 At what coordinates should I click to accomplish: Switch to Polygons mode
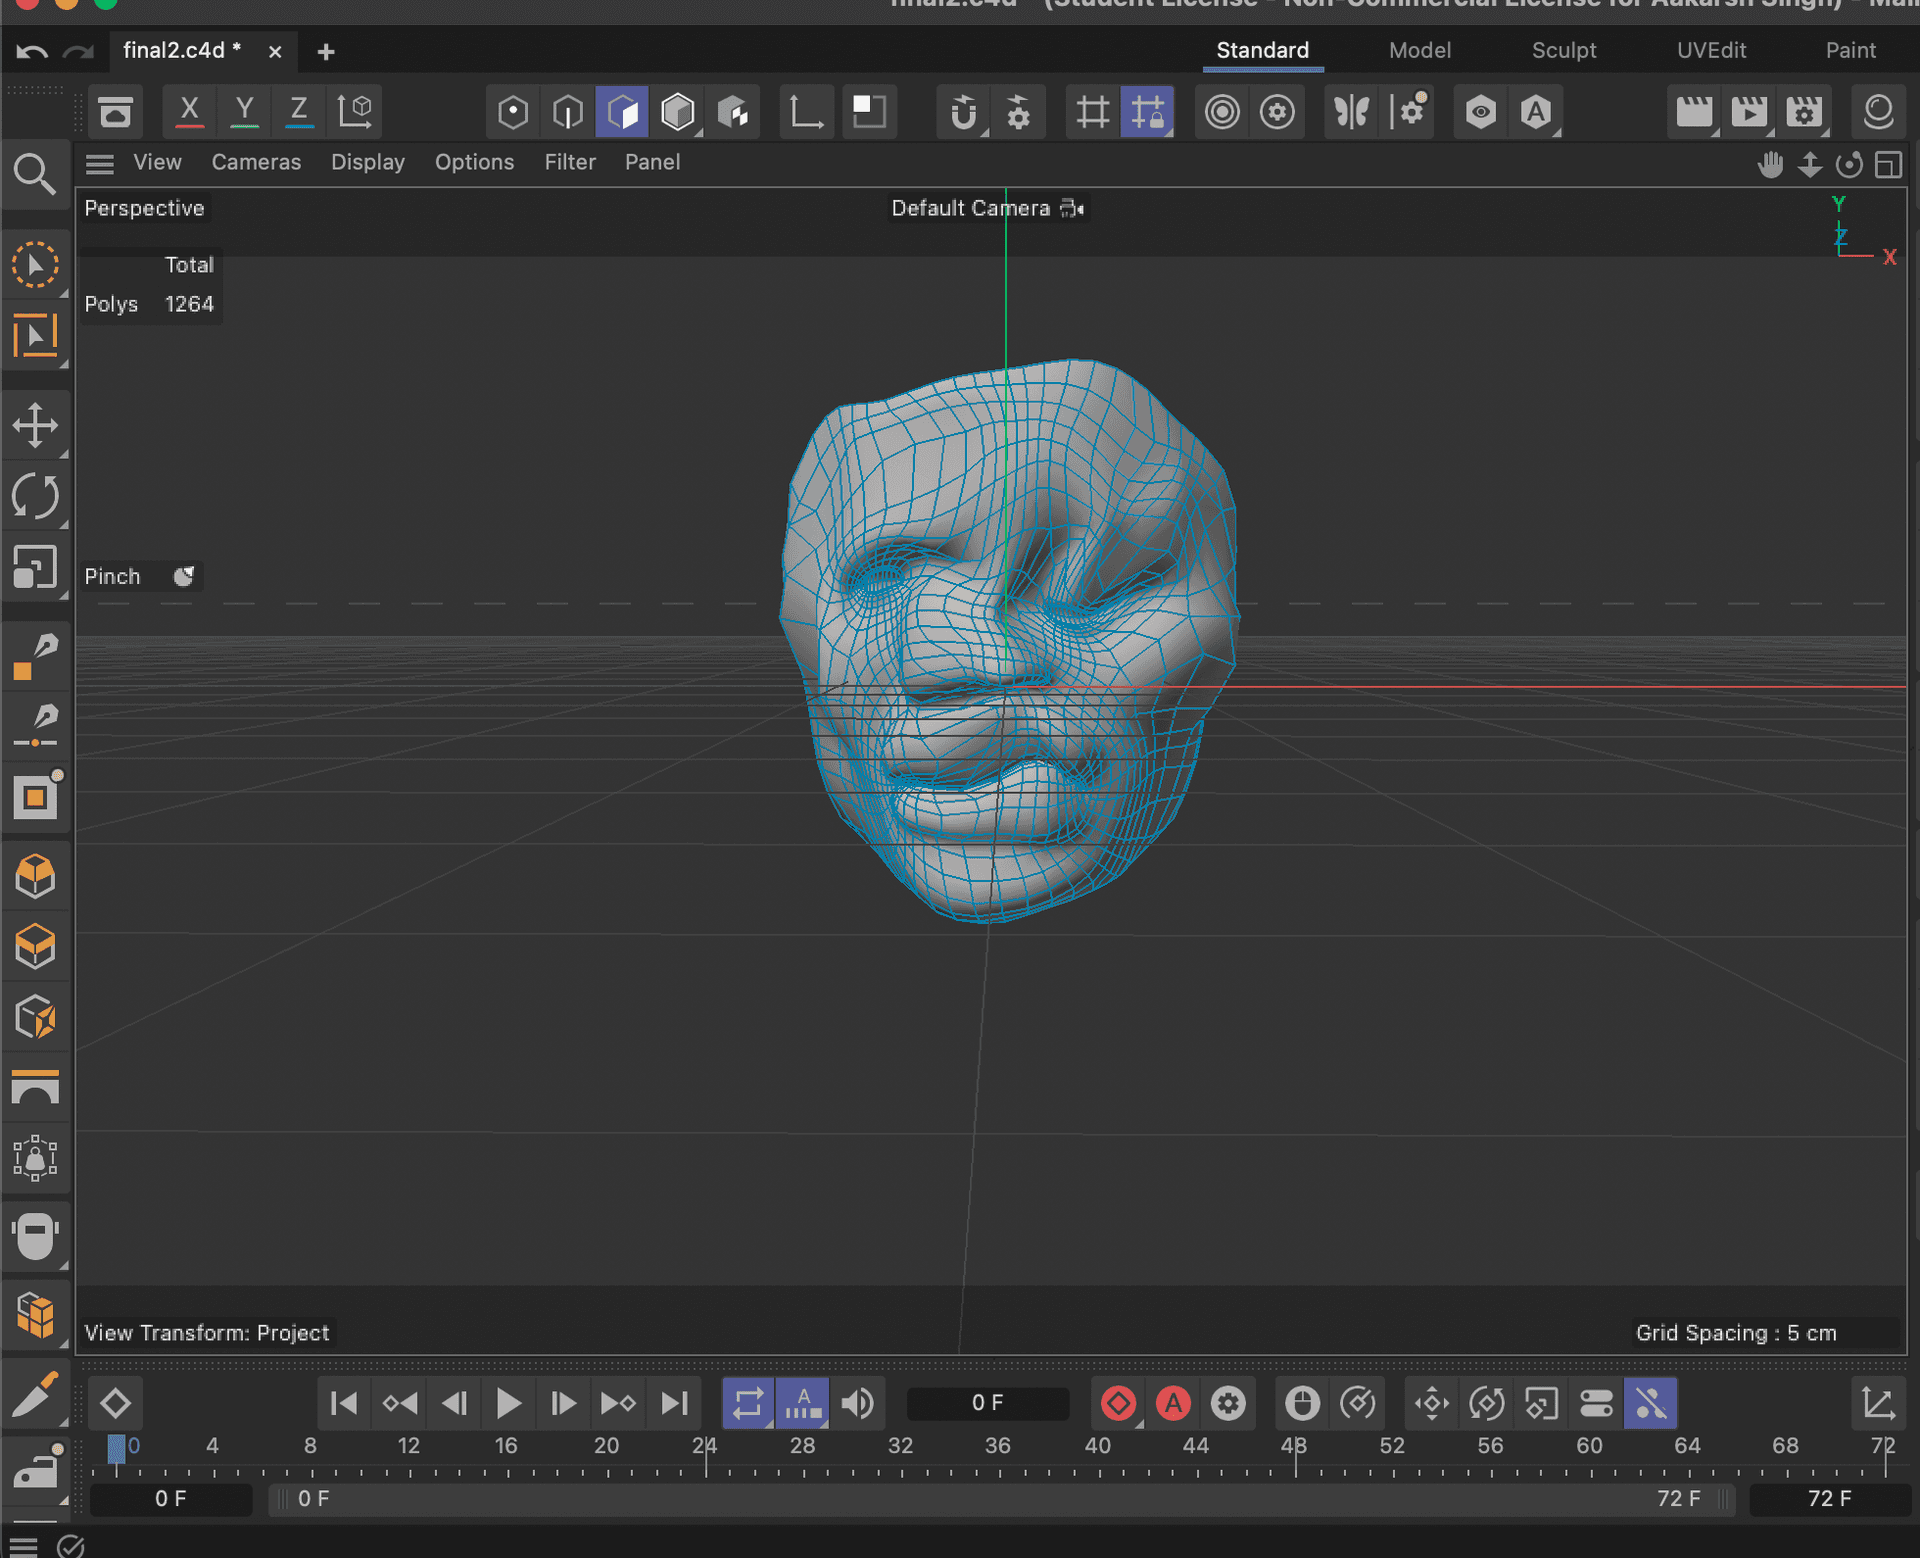tap(622, 112)
